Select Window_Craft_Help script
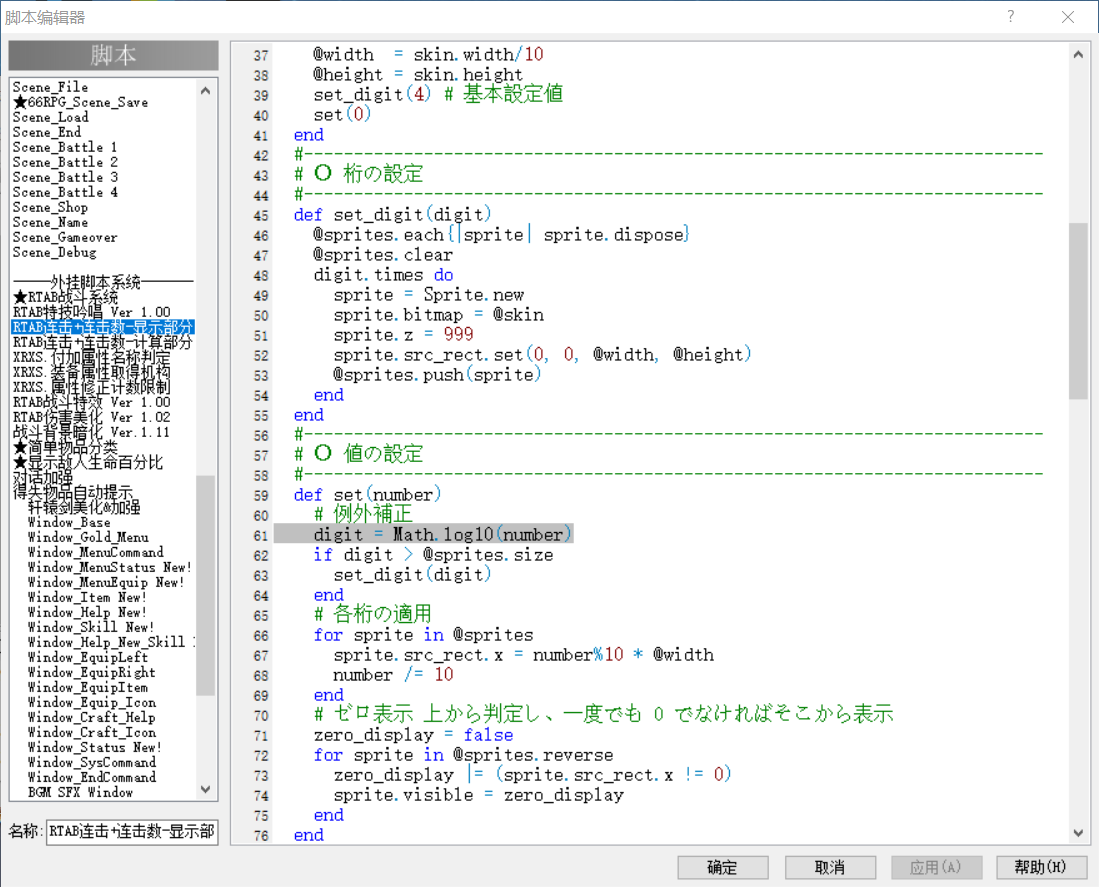1099x887 pixels. (92, 717)
